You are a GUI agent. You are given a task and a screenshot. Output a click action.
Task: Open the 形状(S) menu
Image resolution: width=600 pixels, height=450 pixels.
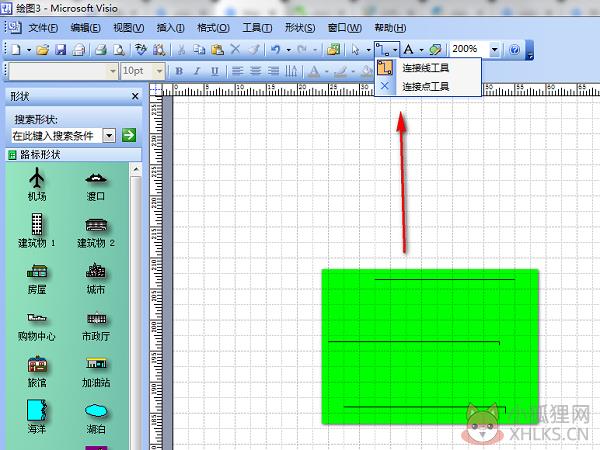[x=300, y=28]
